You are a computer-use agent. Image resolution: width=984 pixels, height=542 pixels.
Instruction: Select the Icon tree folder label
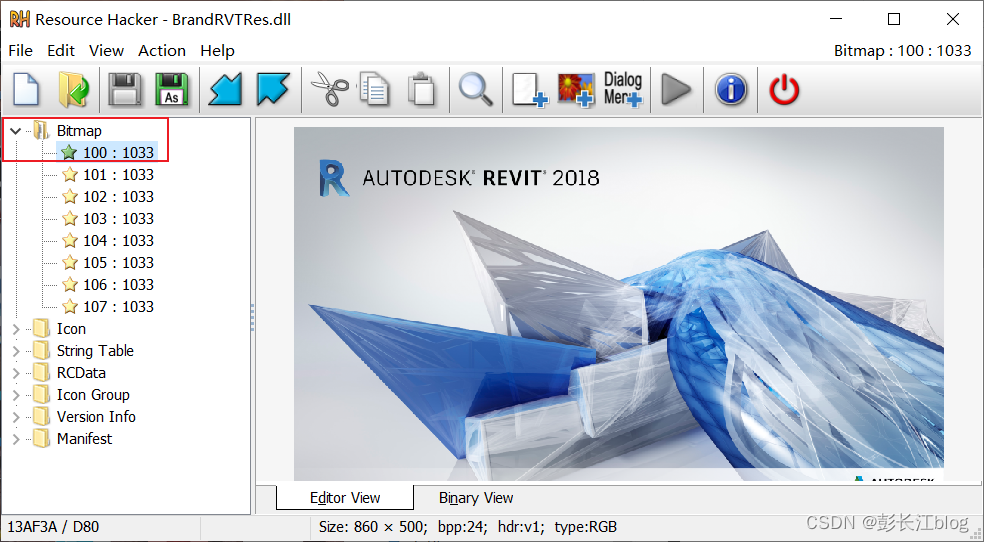71,329
